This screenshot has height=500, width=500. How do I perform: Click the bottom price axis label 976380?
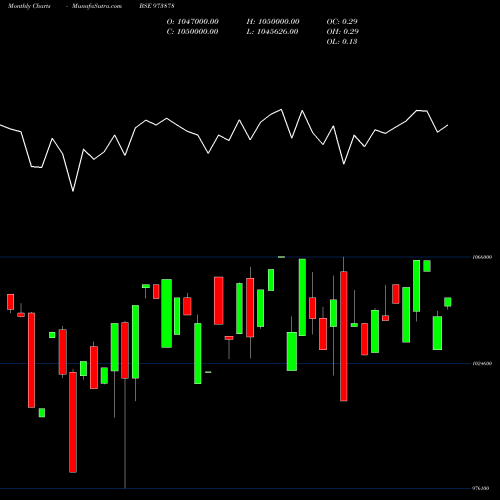pos(481,488)
